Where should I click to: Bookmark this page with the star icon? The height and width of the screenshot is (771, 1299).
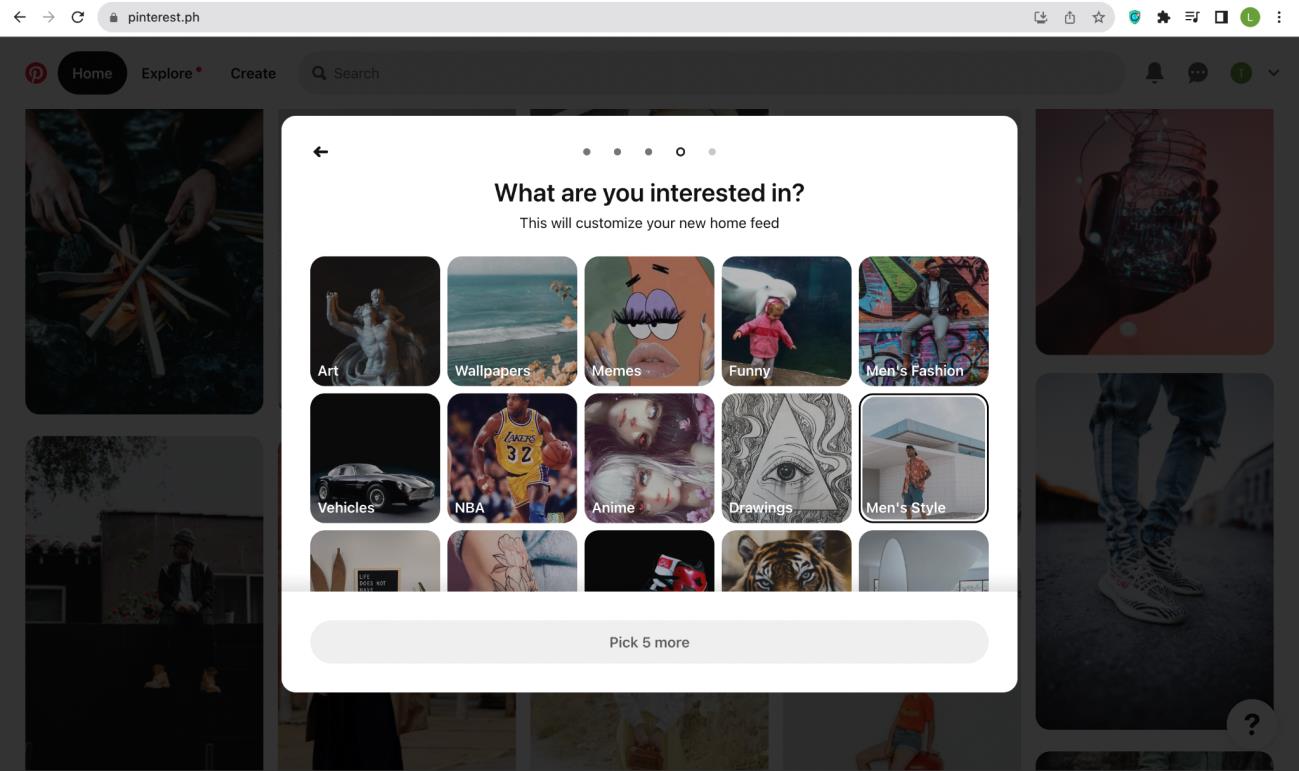pos(1098,17)
